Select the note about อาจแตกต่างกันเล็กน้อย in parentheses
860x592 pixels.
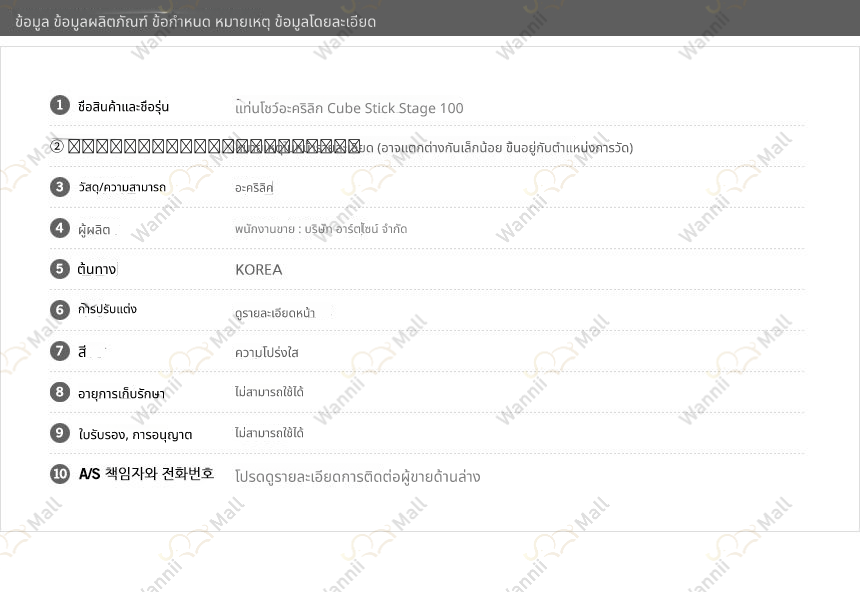(x=505, y=148)
